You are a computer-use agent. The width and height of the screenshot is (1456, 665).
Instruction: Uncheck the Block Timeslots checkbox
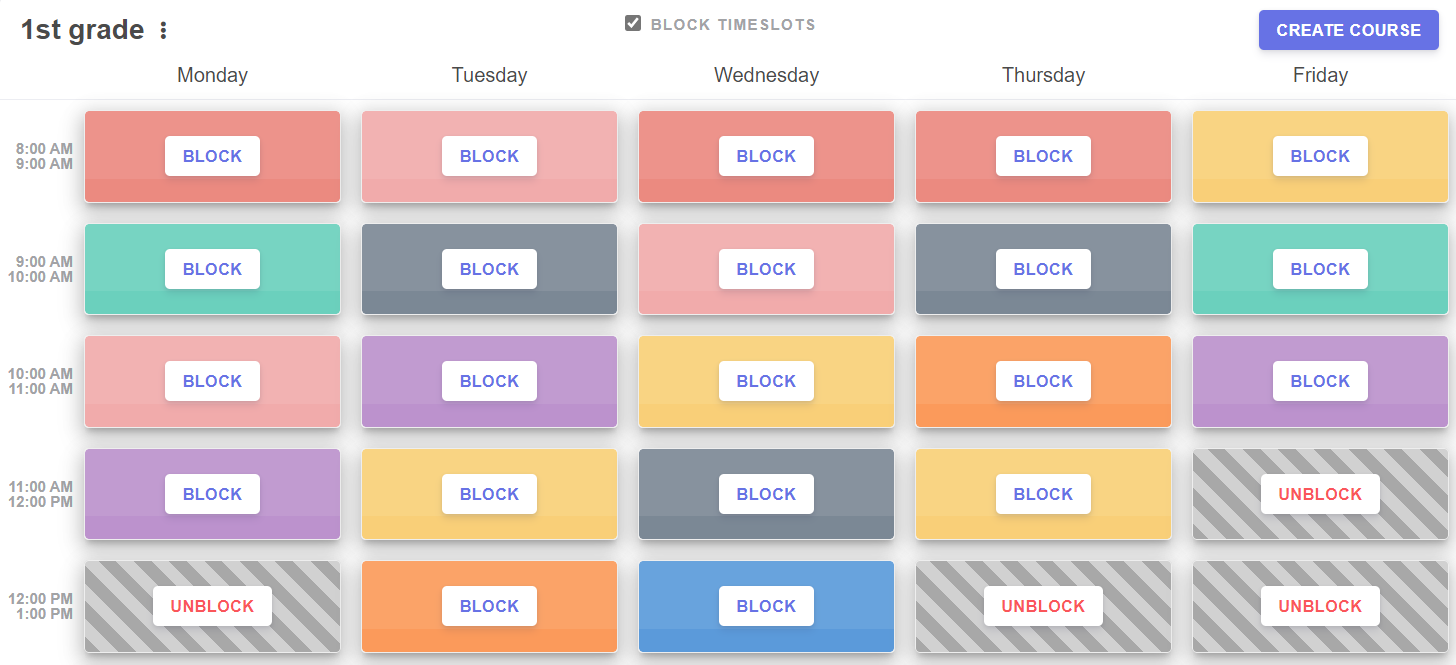pyautogui.click(x=633, y=24)
